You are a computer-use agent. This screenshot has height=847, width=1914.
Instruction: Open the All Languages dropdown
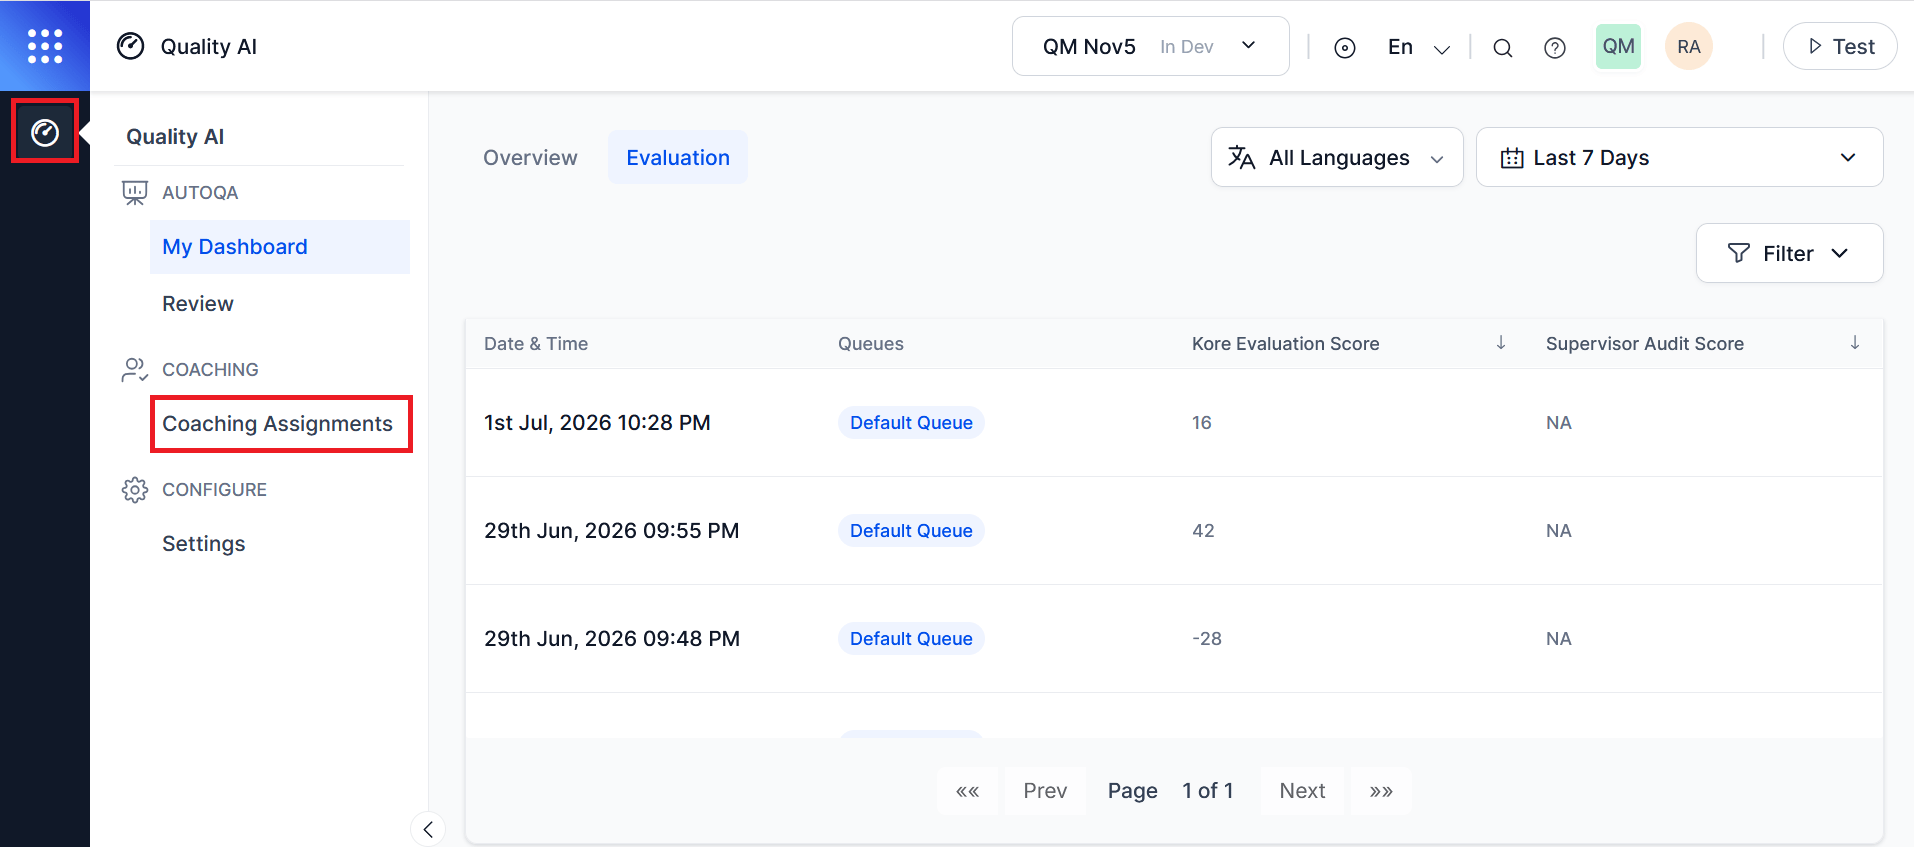(1337, 157)
